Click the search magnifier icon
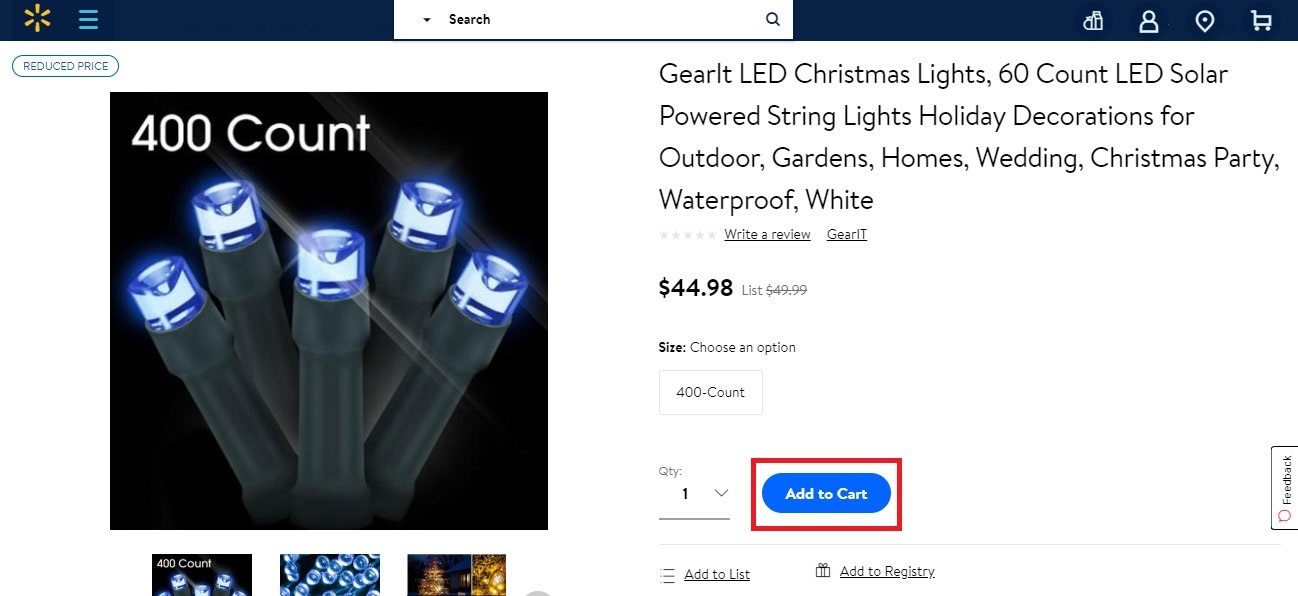The image size is (1298, 596). click(x=772, y=19)
